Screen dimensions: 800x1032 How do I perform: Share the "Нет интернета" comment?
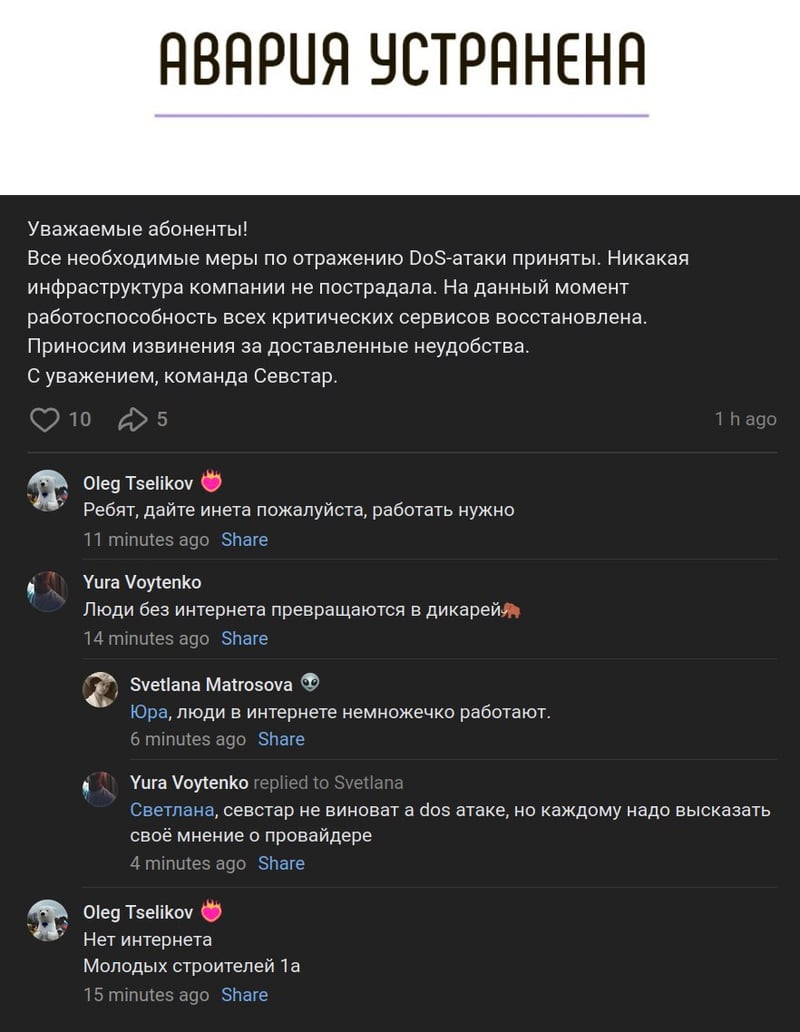point(244,995)
